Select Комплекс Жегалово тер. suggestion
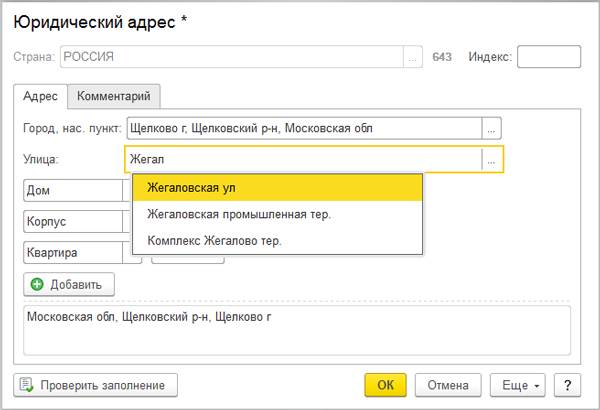Image resolution: width=600 pixels, height=410 pixels. coord(277,241)
